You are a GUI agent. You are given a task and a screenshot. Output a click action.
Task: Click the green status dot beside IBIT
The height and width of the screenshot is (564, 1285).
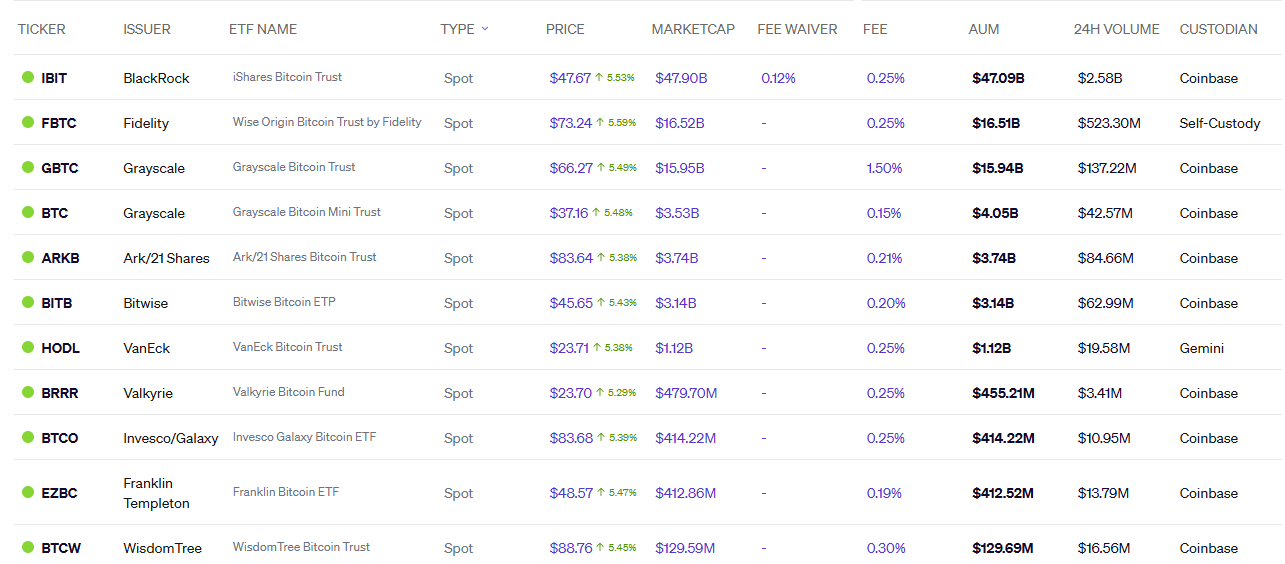[28, 78]
